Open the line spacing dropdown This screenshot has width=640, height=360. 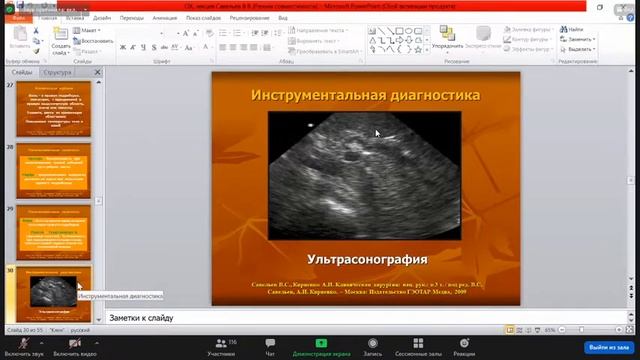(278, 33)
